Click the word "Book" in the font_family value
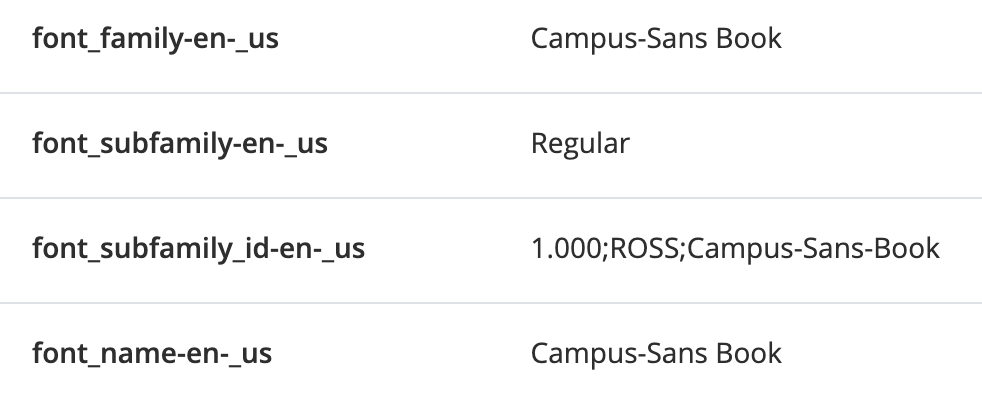The width and height of the screenshot is (982, 402). coord(750,39)
